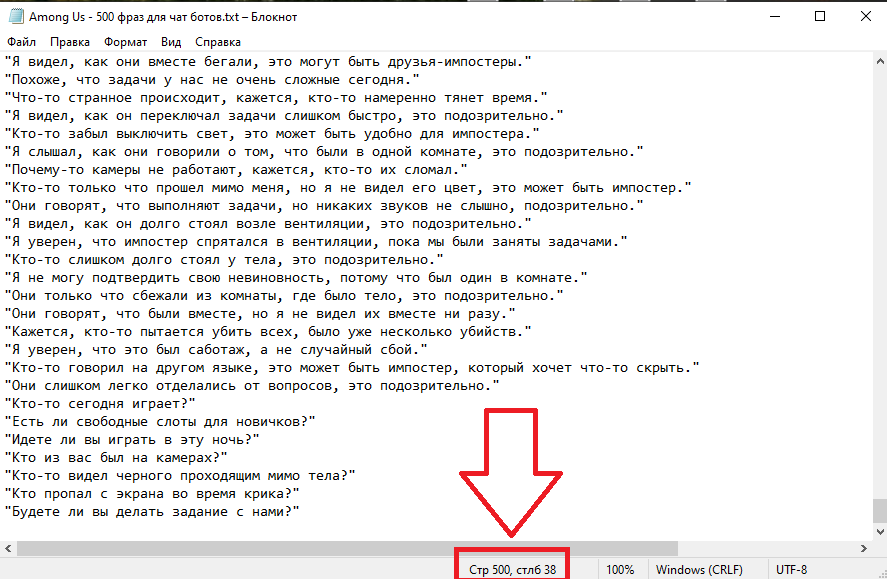This screenshot has width=887, height=579.
Task: Click the line 'Кажется, кто-то пытается убить всех'
Action: [x=268, y=331]
